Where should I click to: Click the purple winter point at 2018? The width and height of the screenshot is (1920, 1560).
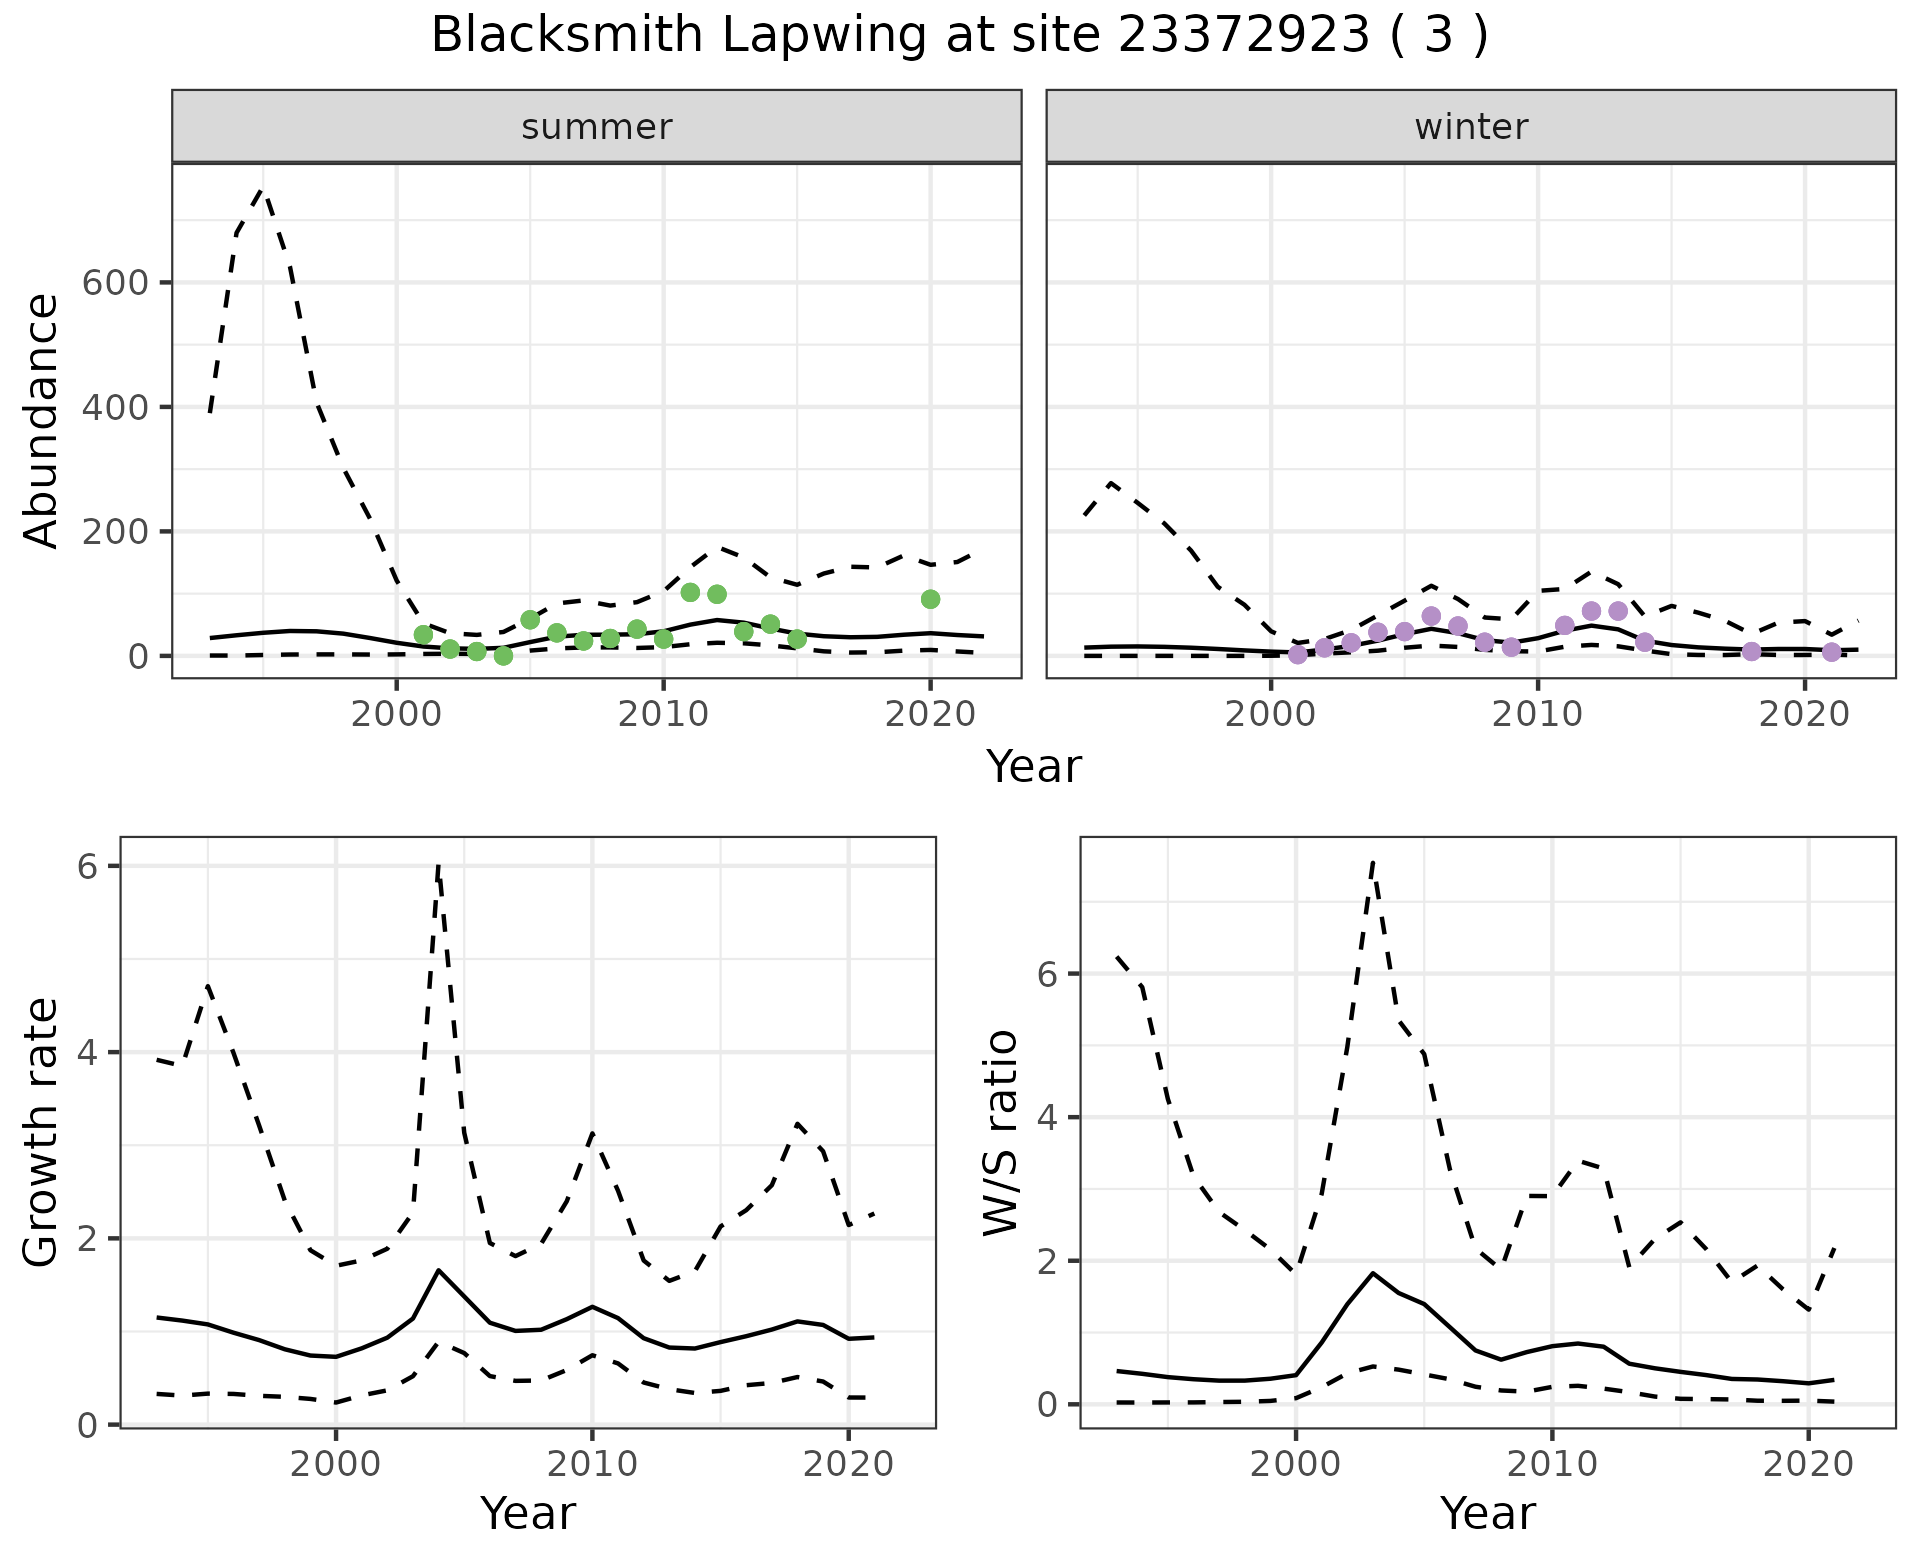[1751, 651]
